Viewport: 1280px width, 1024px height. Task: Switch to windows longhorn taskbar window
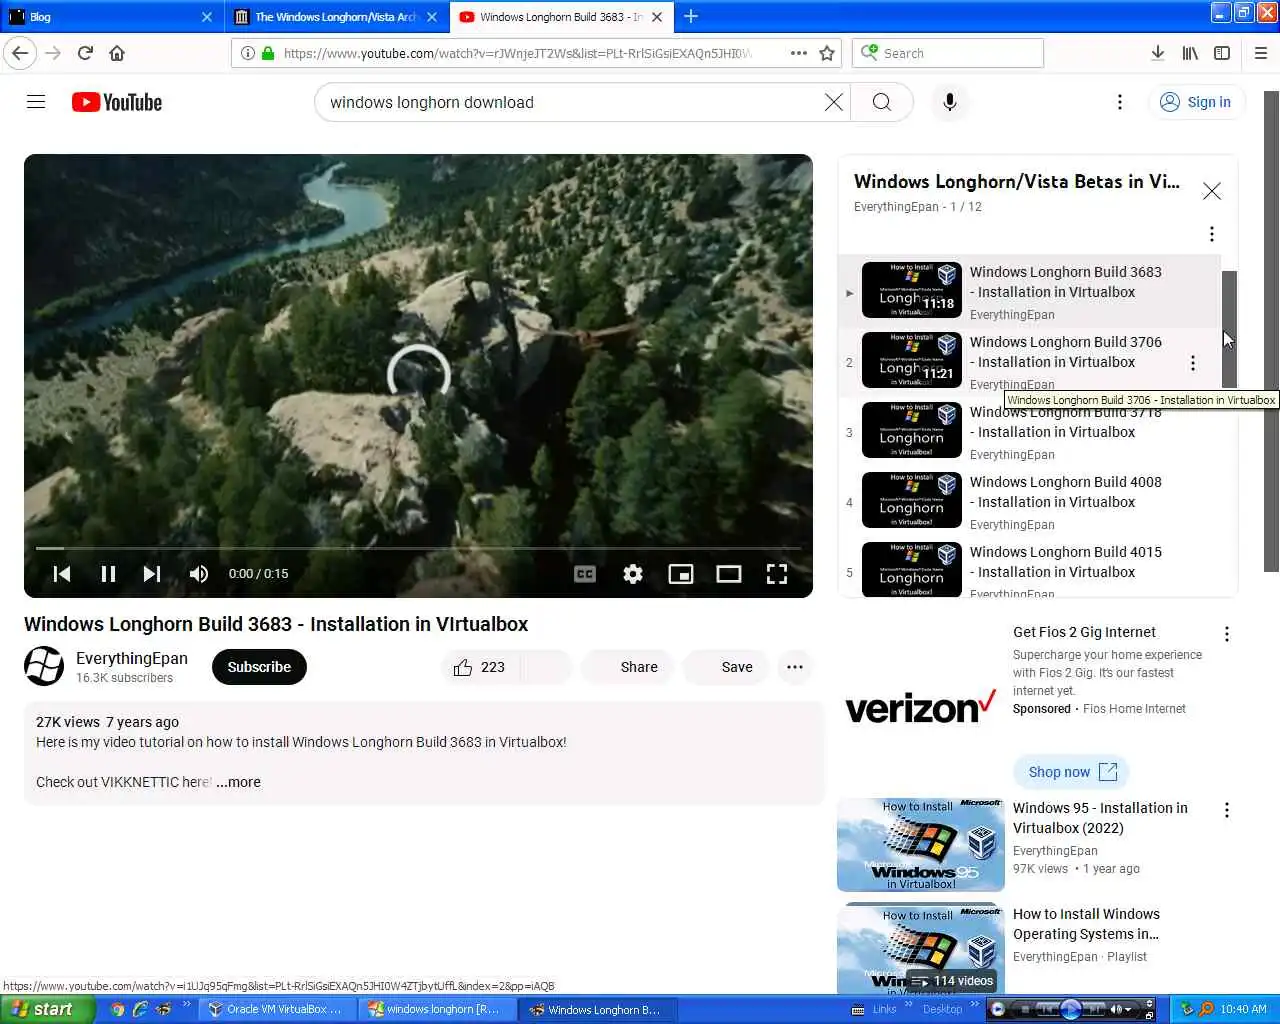click(x=436, y=1009)
